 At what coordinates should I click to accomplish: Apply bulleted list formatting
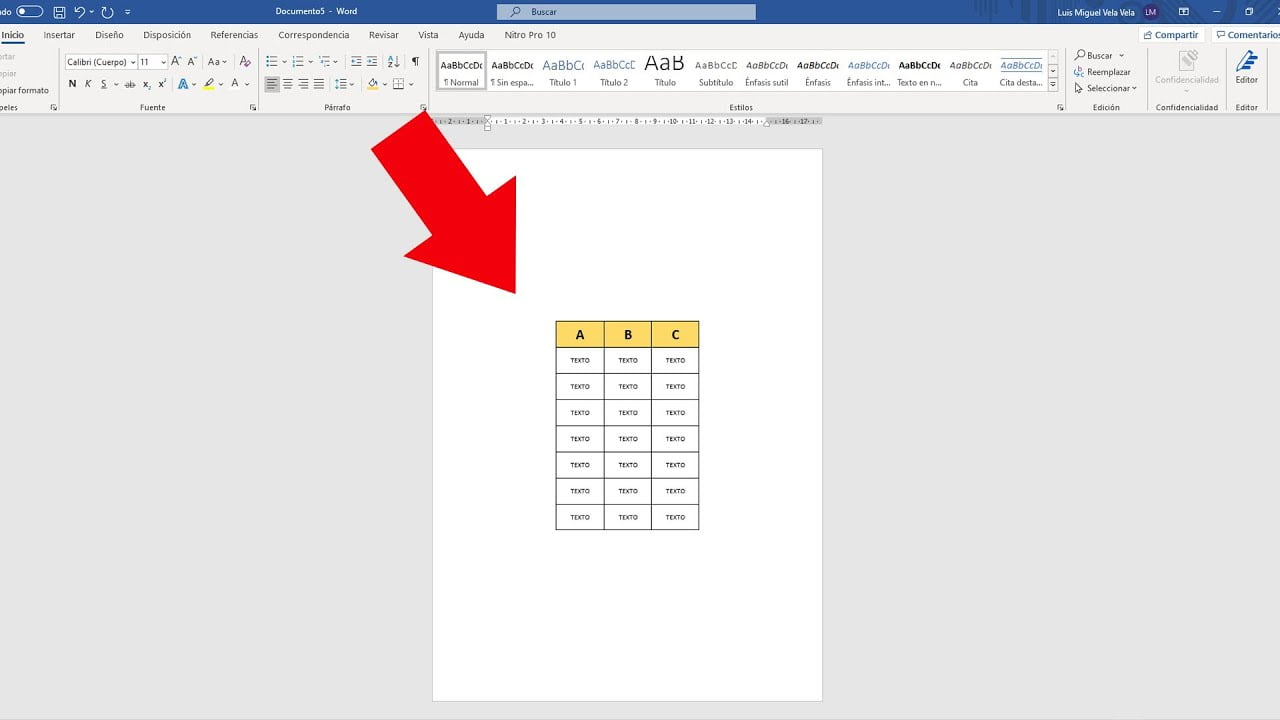[271, 62]
